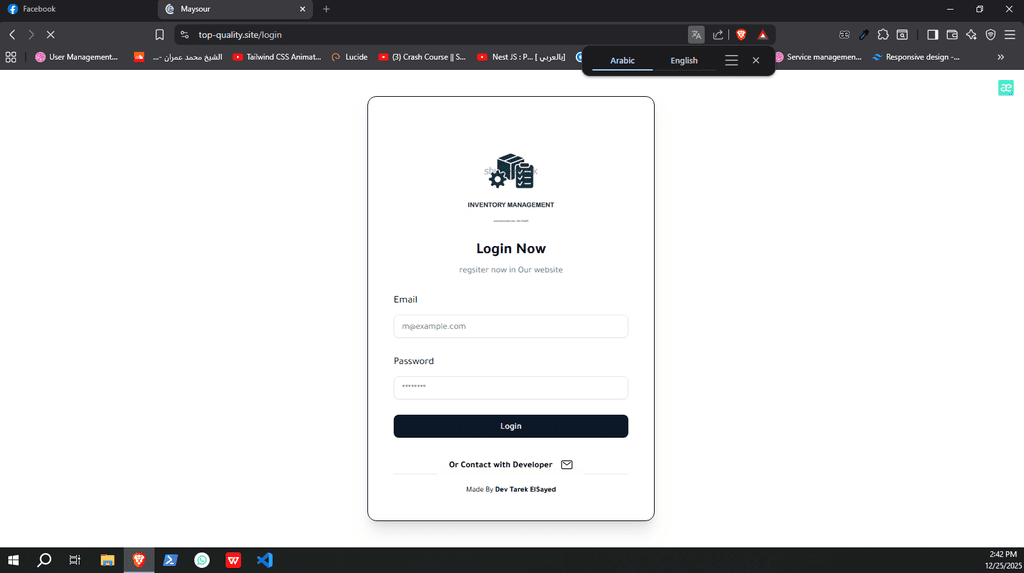Open the Nest JS bookmark
Viewport: 1024px width, 573px height.
pyautogui.click(x=521, y=57)
